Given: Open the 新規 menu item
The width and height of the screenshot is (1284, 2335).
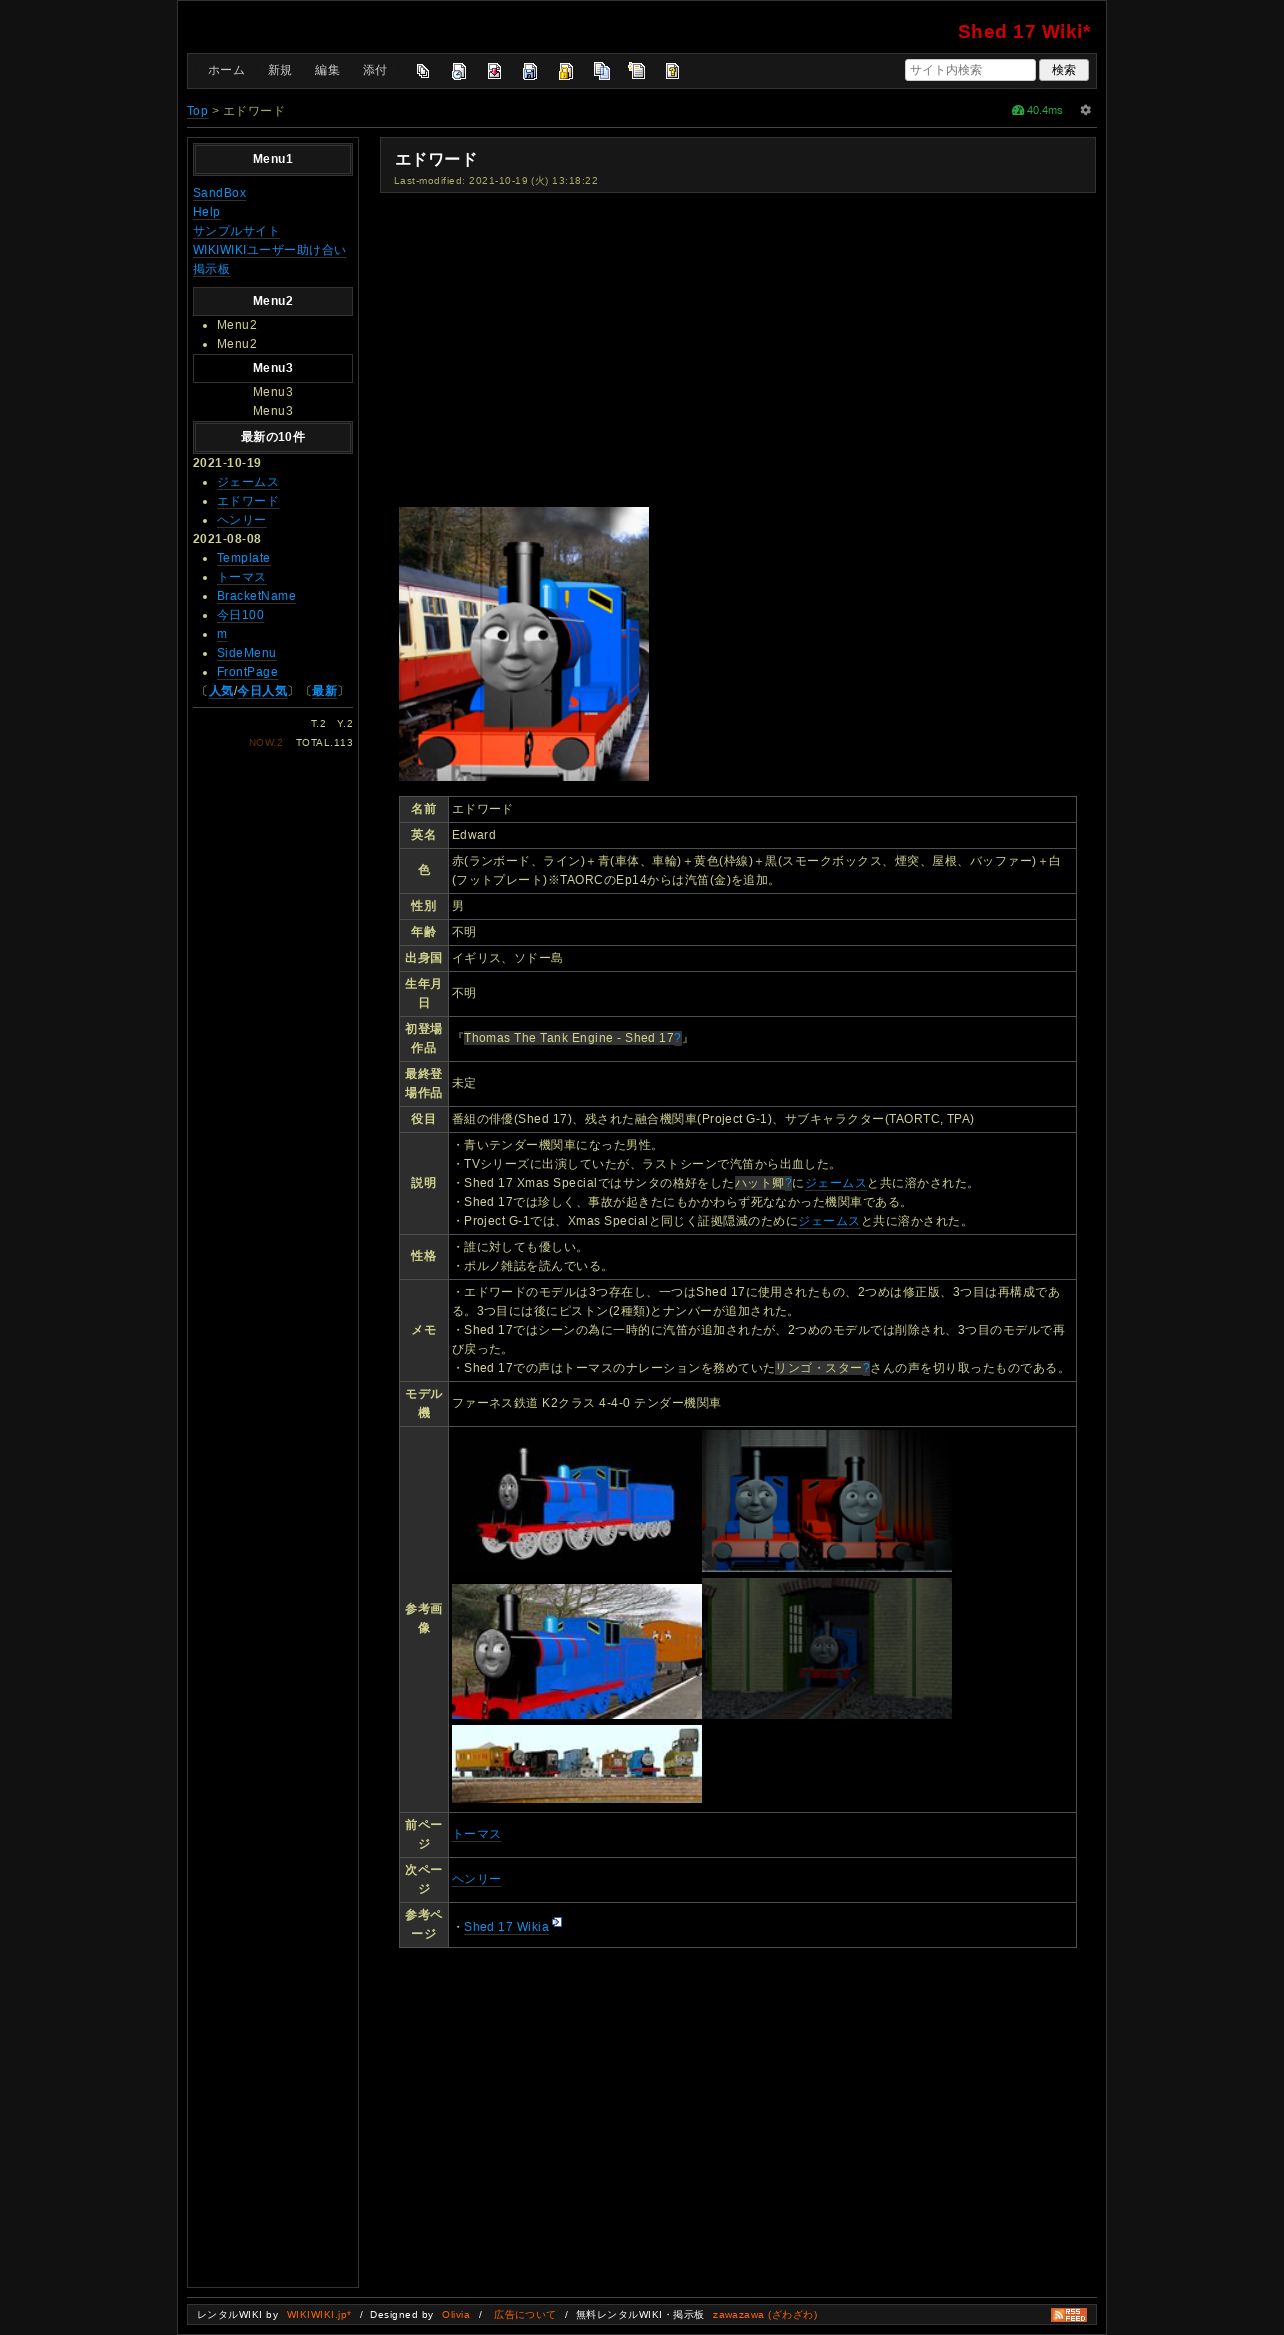Looking at the screenshot, I should tap(279, 71).
